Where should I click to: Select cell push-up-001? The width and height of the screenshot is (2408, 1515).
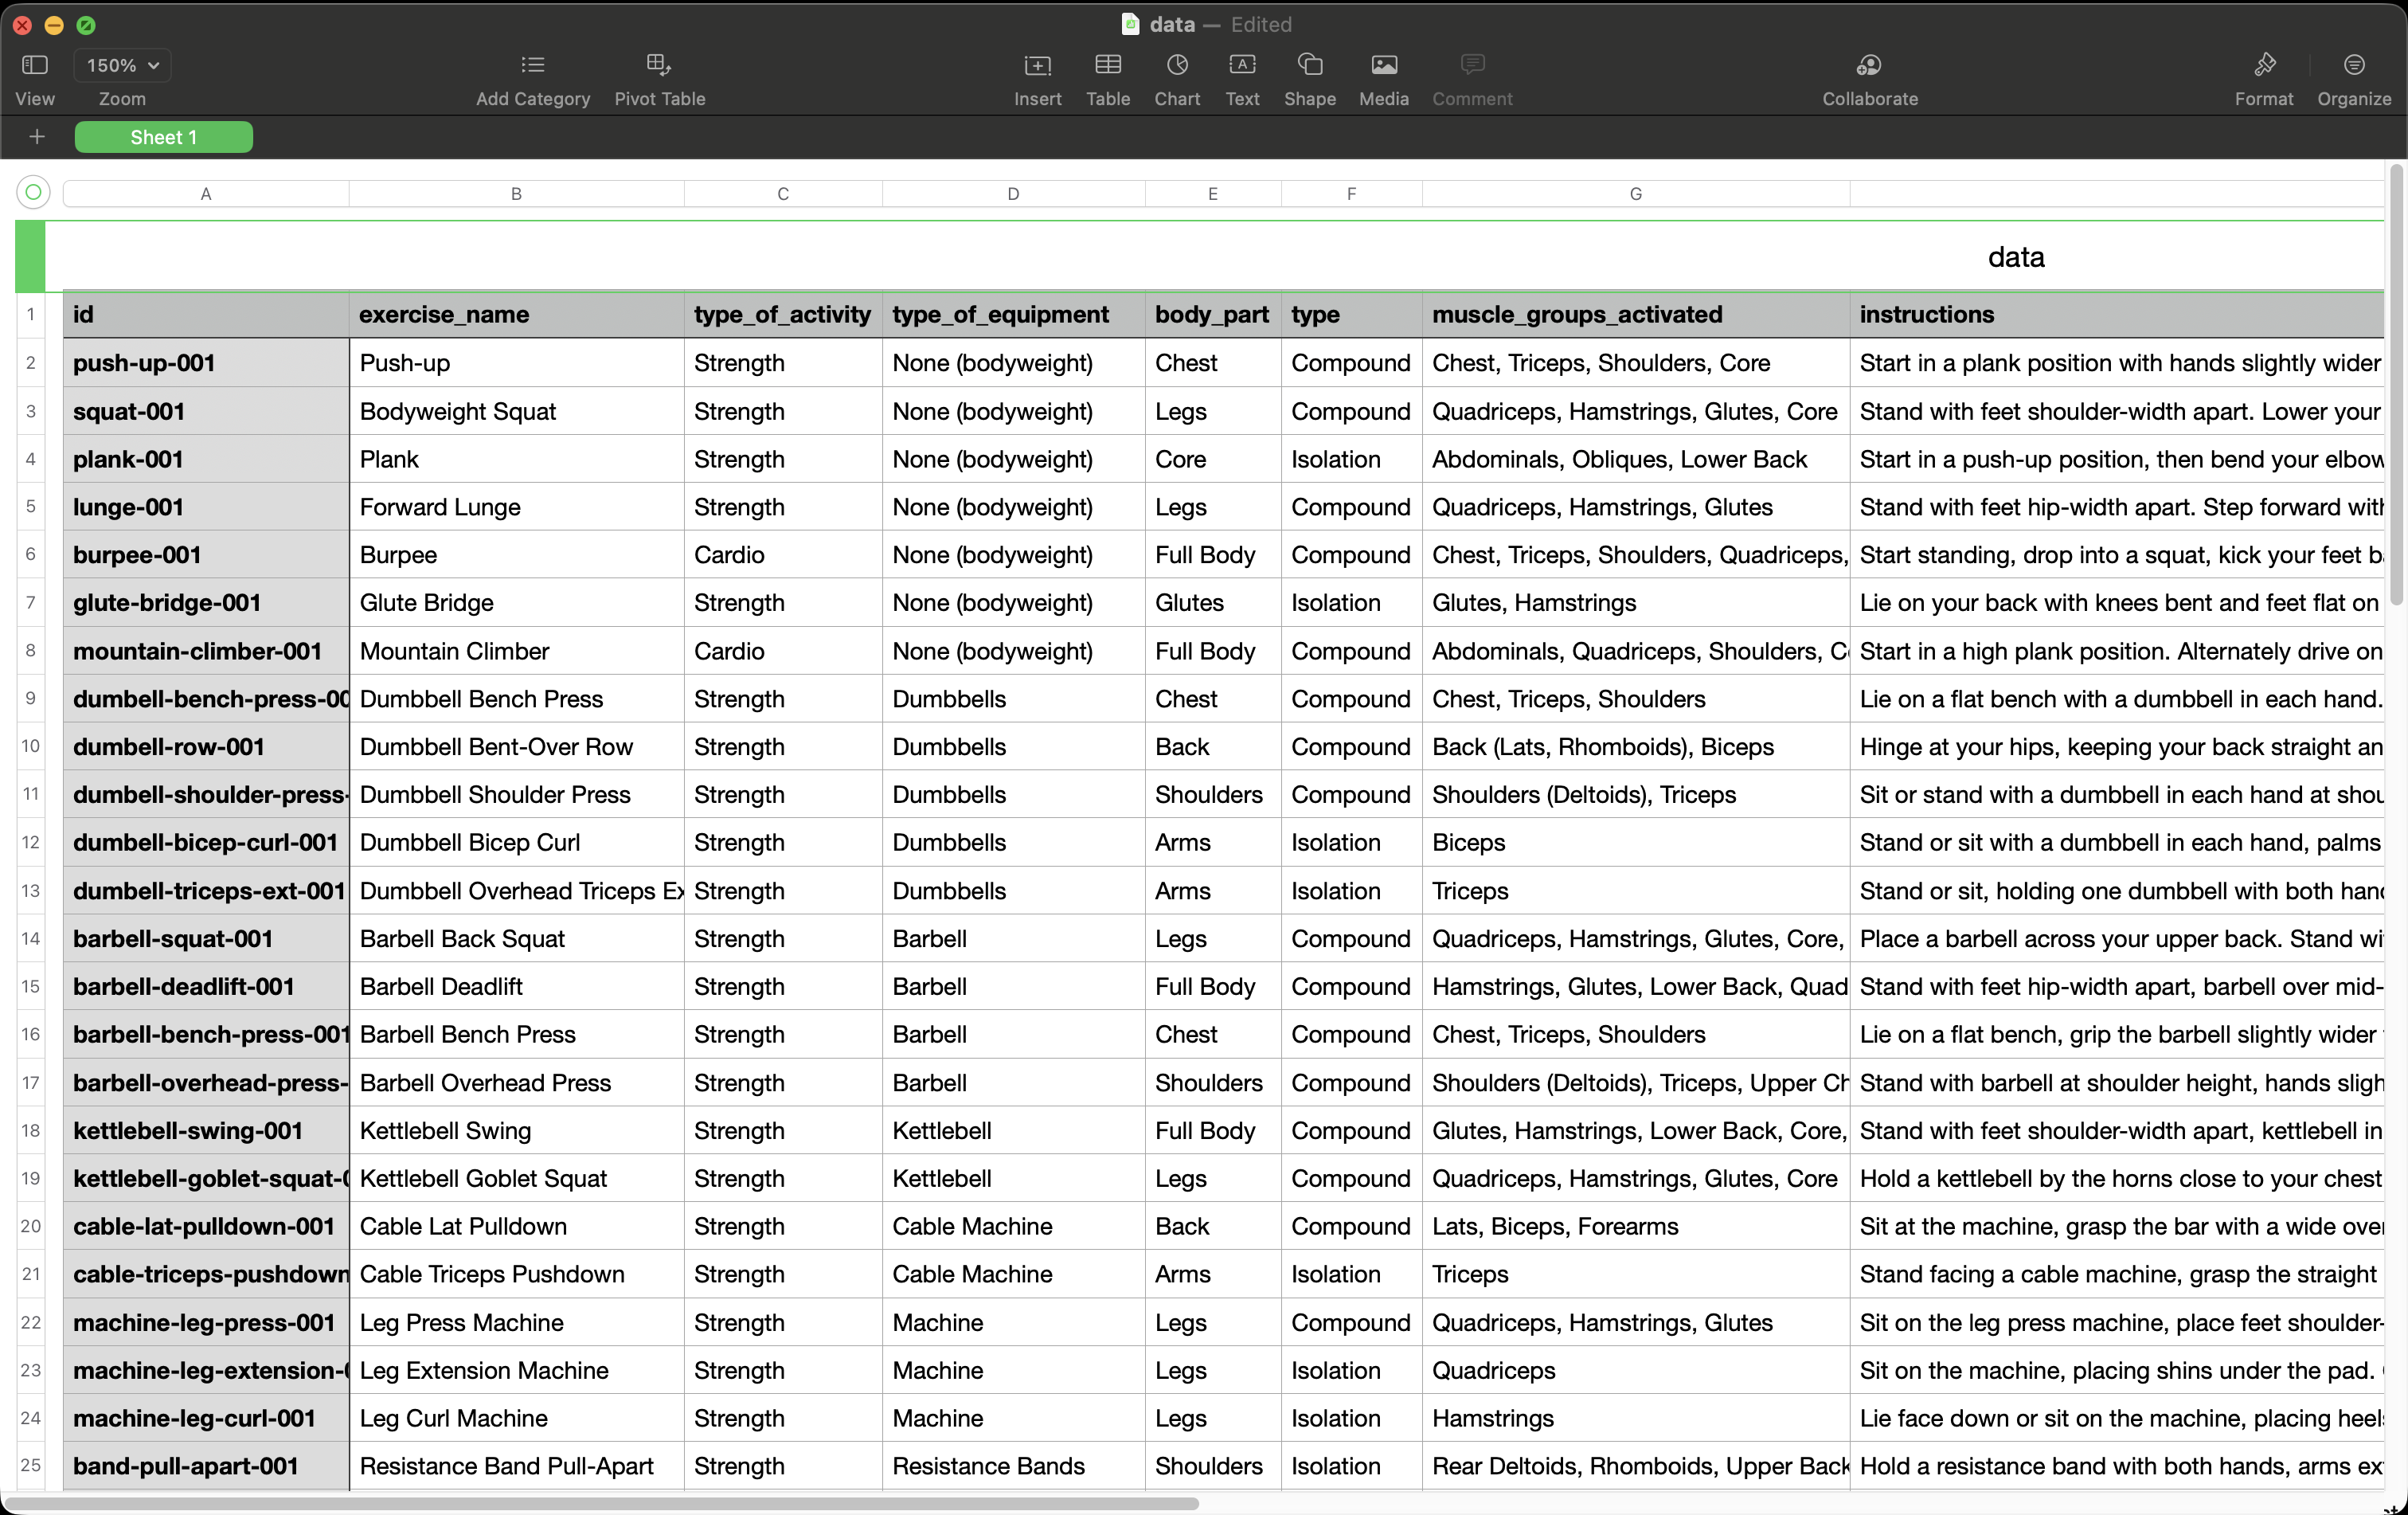(x=206, y=363)
